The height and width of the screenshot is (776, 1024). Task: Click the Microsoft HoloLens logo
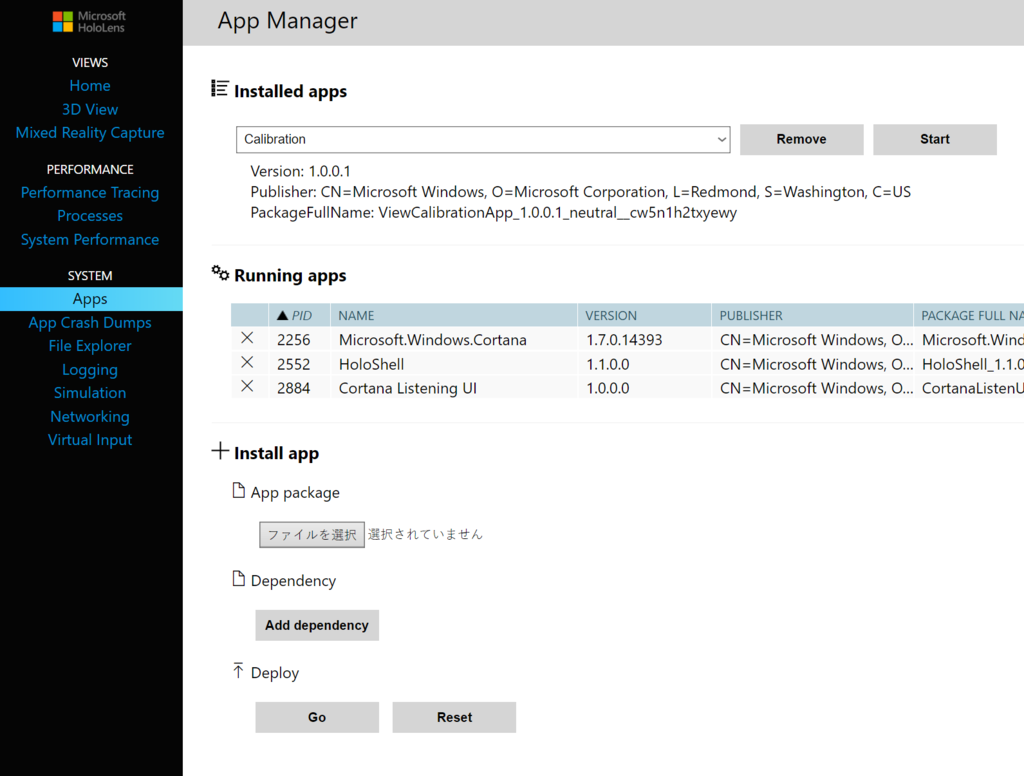(89, 22)
